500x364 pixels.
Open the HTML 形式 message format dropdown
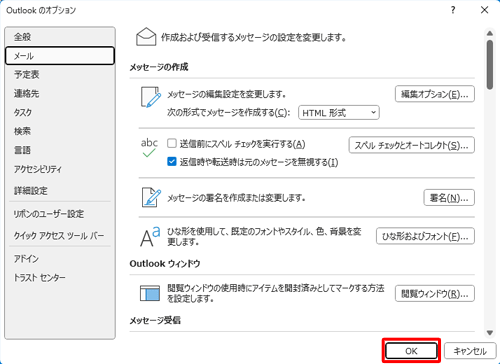(339, 113)
